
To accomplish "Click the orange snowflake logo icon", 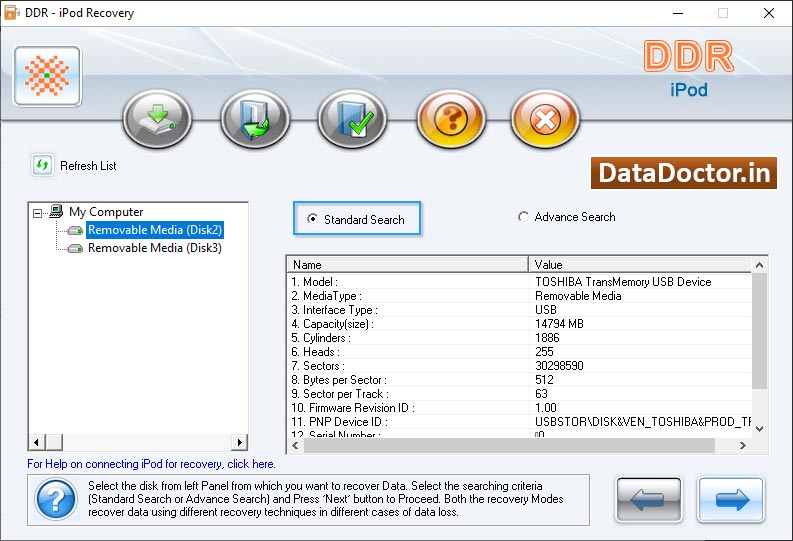I will click(x=47, y=76).
